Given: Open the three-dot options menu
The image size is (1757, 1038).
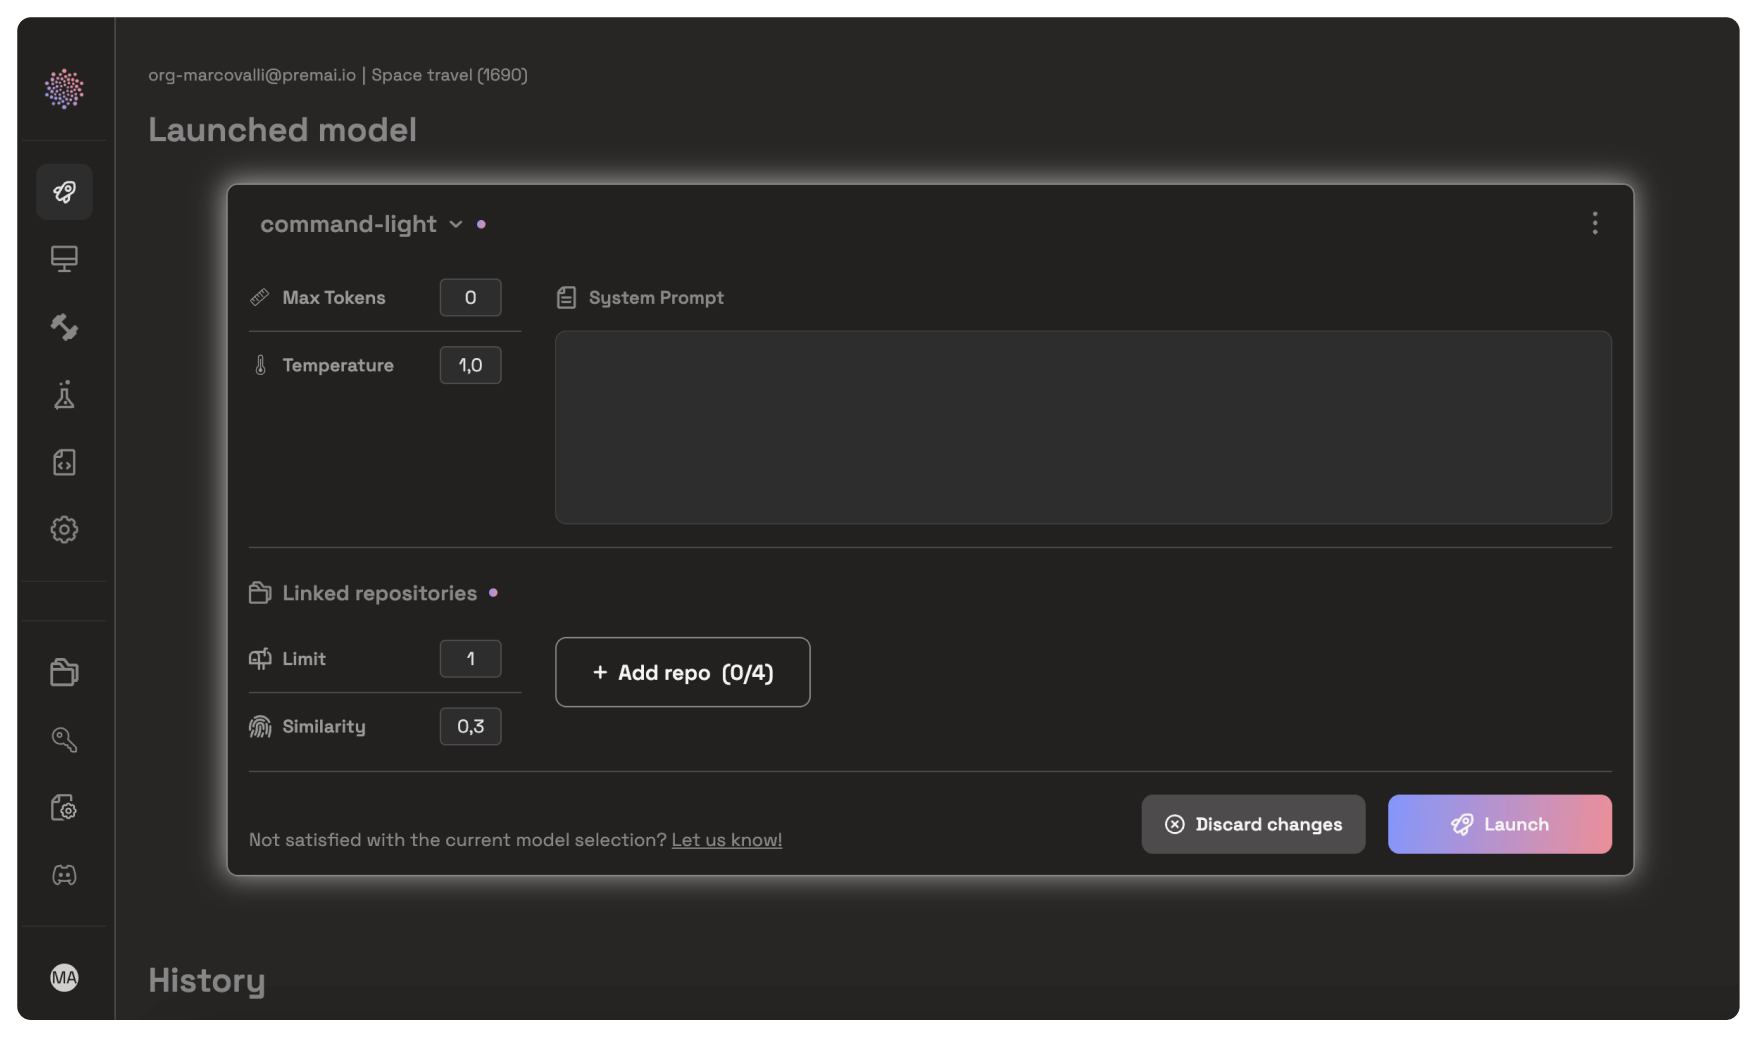Looking at the screenshot, I should click(1594, 223).
